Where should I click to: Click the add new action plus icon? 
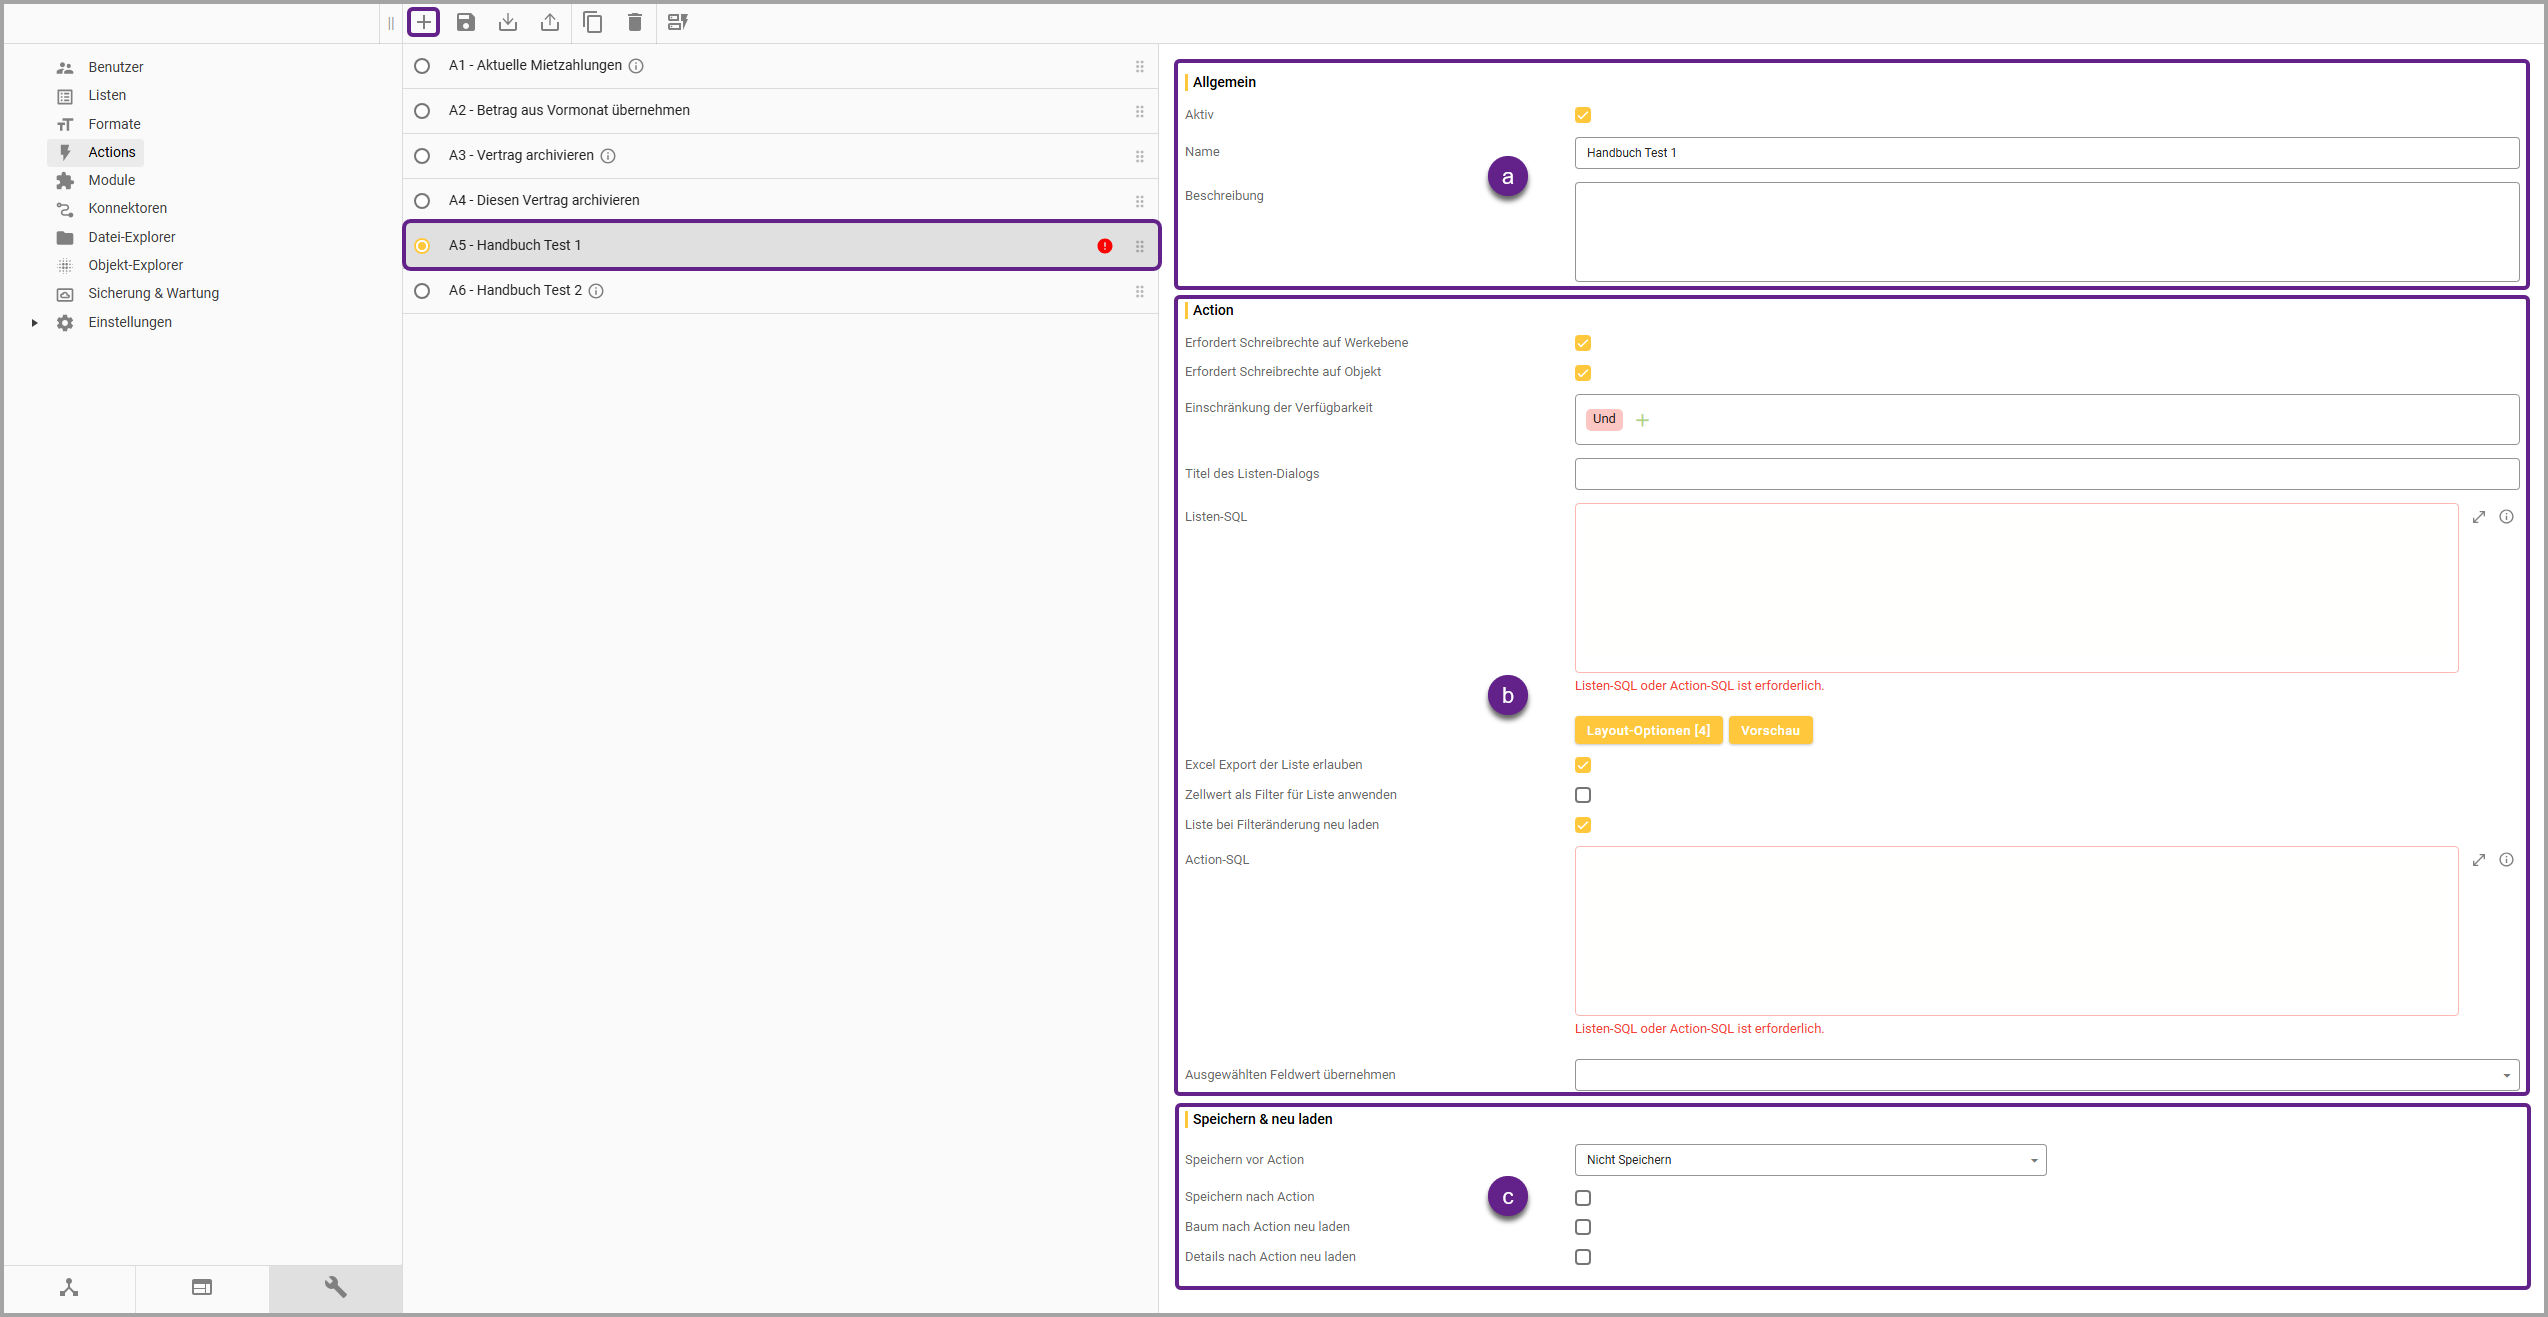tap(424, 22)
